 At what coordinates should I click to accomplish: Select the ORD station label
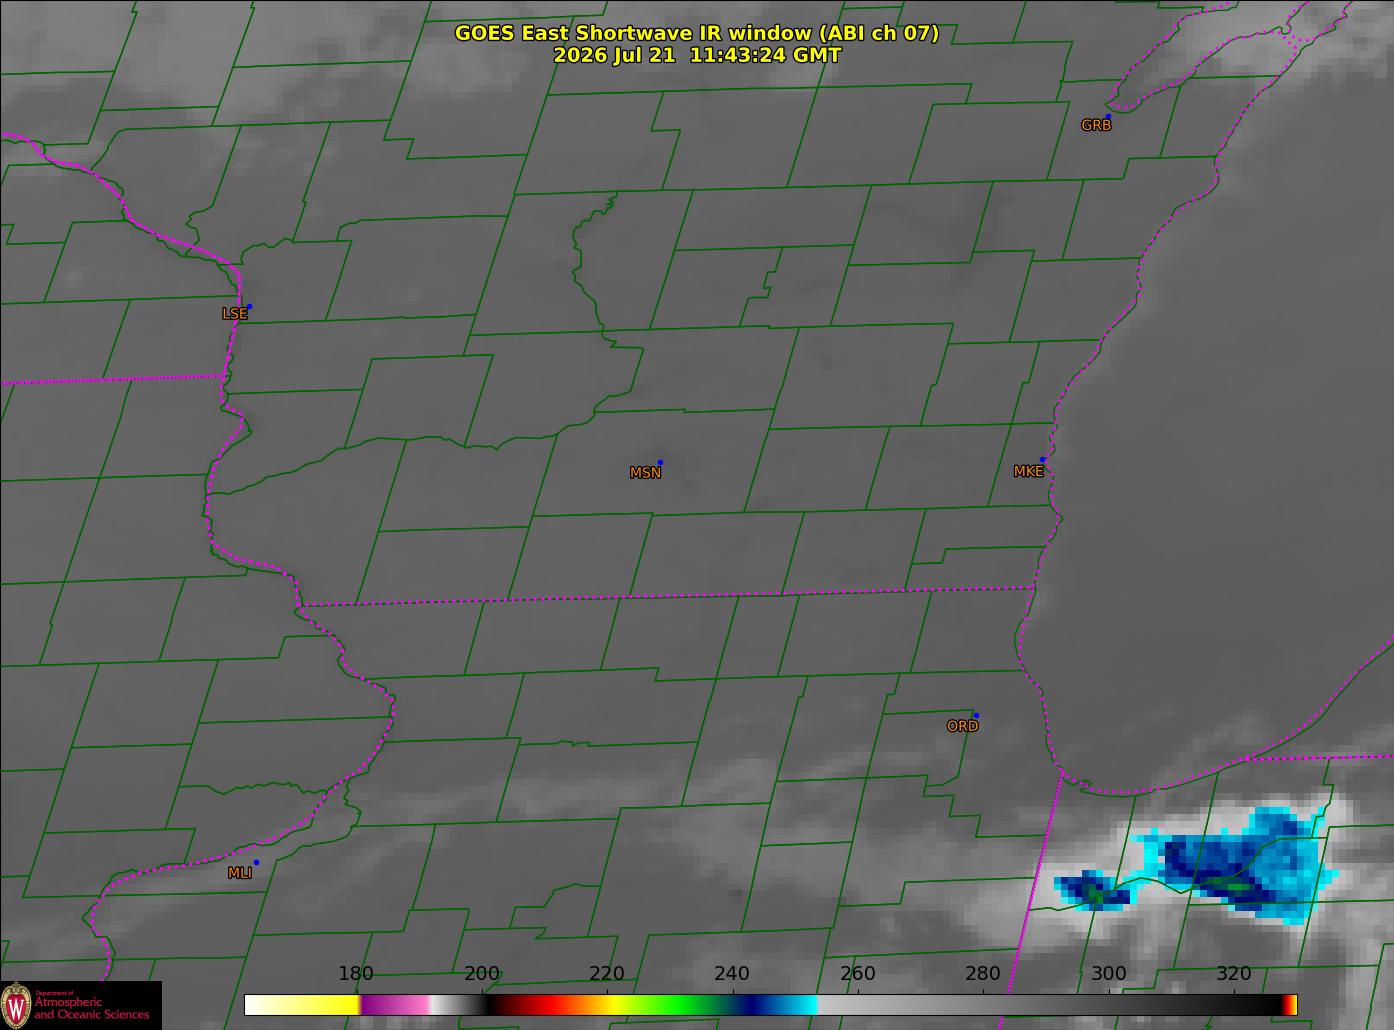coord(962,727)
